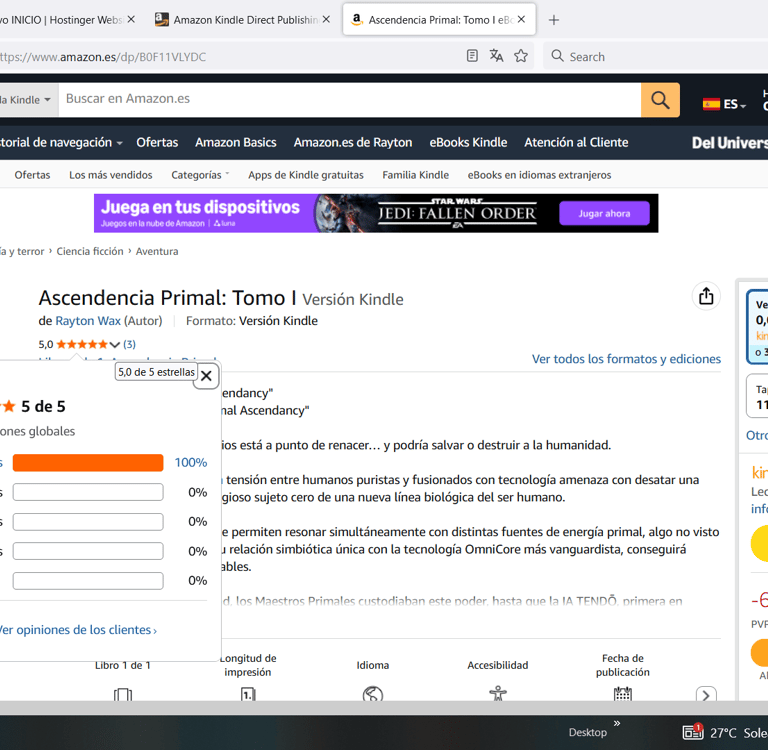Click the Accesibilidad person icon
Screen dimensions: 768x750
(x=498, y=693)
